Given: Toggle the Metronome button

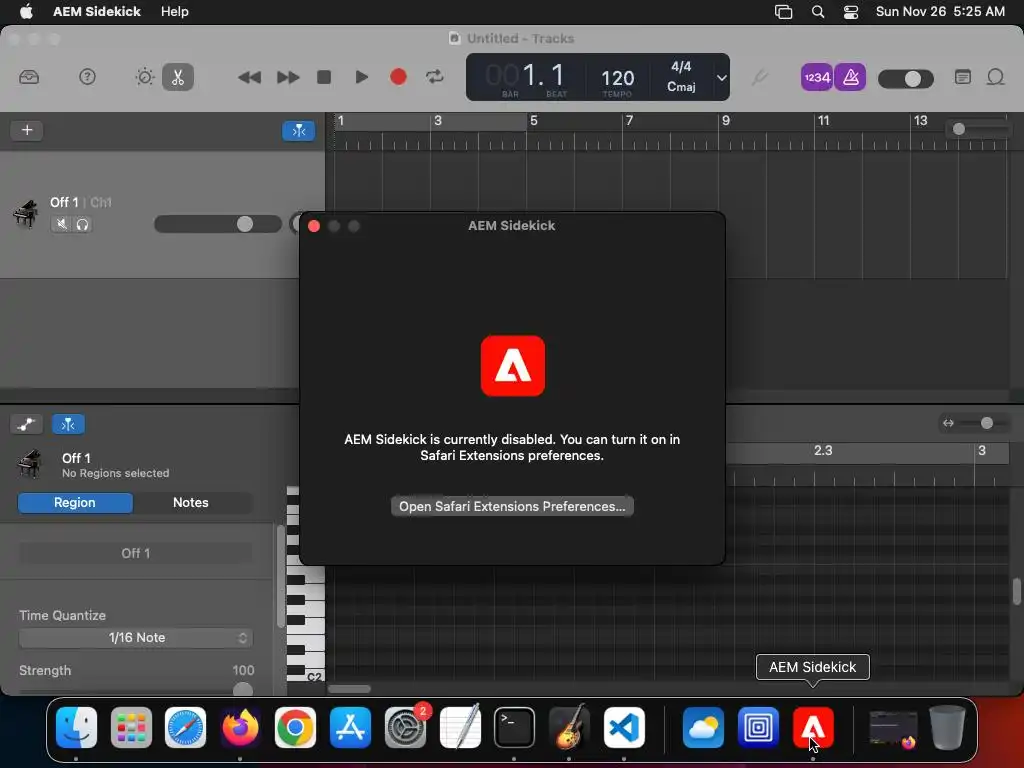Looking at the screenshot, I should [x=850, y=77].
